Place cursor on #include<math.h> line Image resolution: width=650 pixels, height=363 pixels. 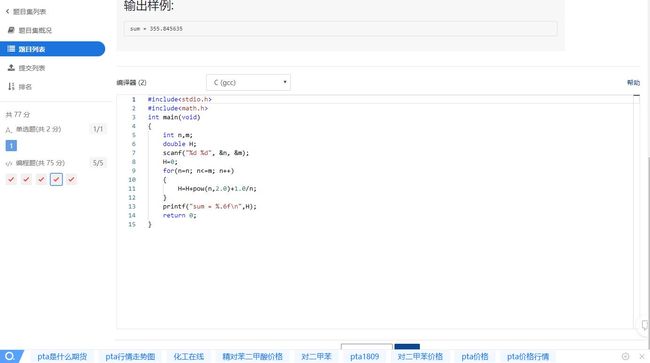pos(178,108)
